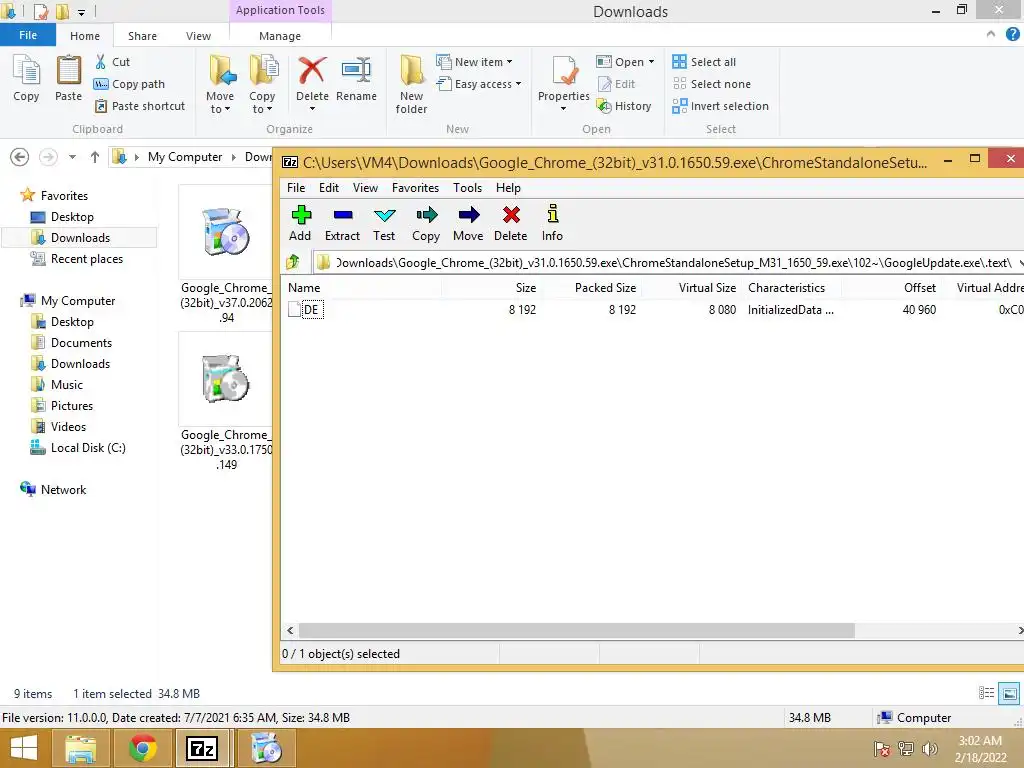
Task: Expand the 7-Zip address path dropdown
Action: pyautogui.click(x=1020, y=263)
